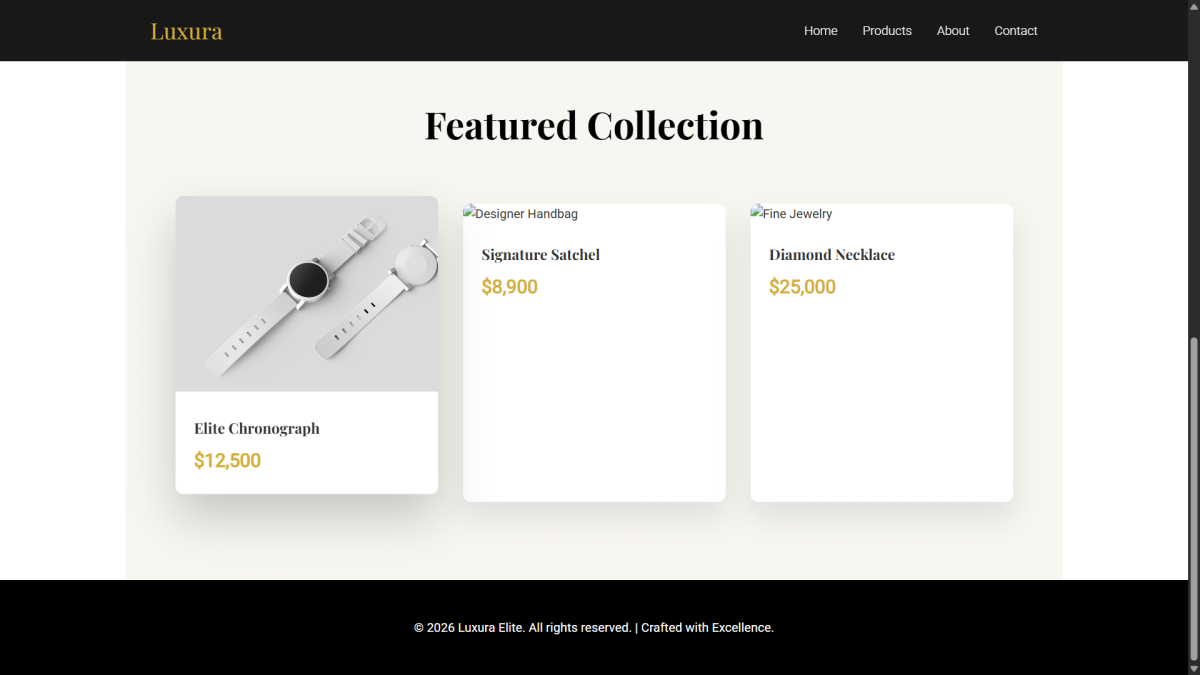Click the broken Fine Jewelry image icon

tap(757, 213)
